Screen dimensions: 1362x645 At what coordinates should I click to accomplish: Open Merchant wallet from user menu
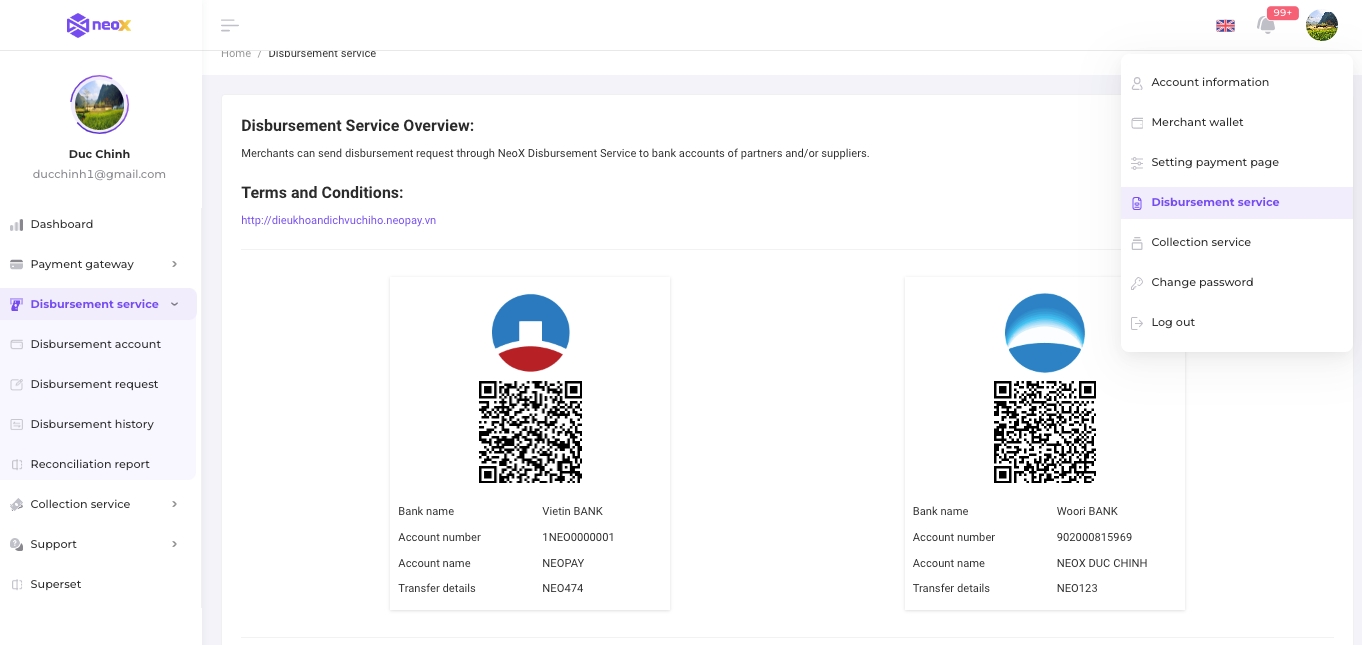pyautogui.click(x=1197, y=122)
